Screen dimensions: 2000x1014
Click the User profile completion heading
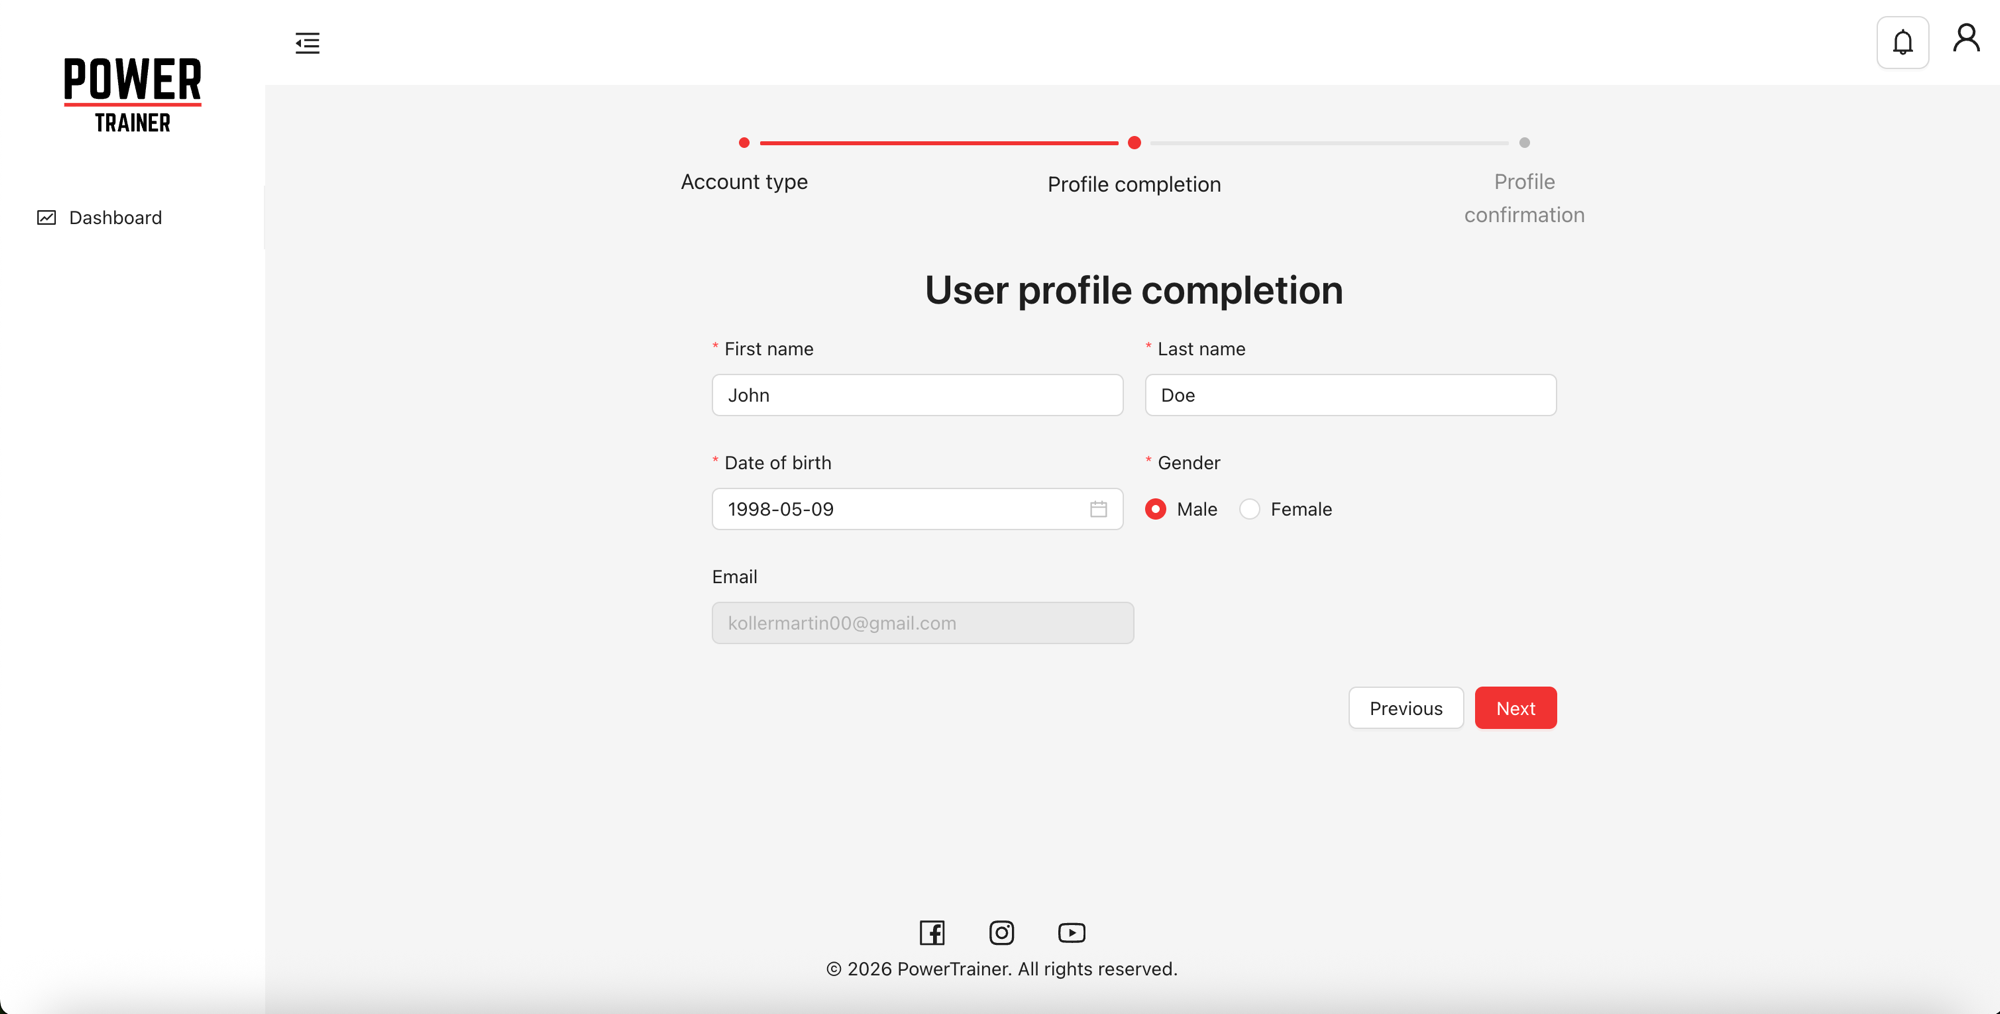1134,290
